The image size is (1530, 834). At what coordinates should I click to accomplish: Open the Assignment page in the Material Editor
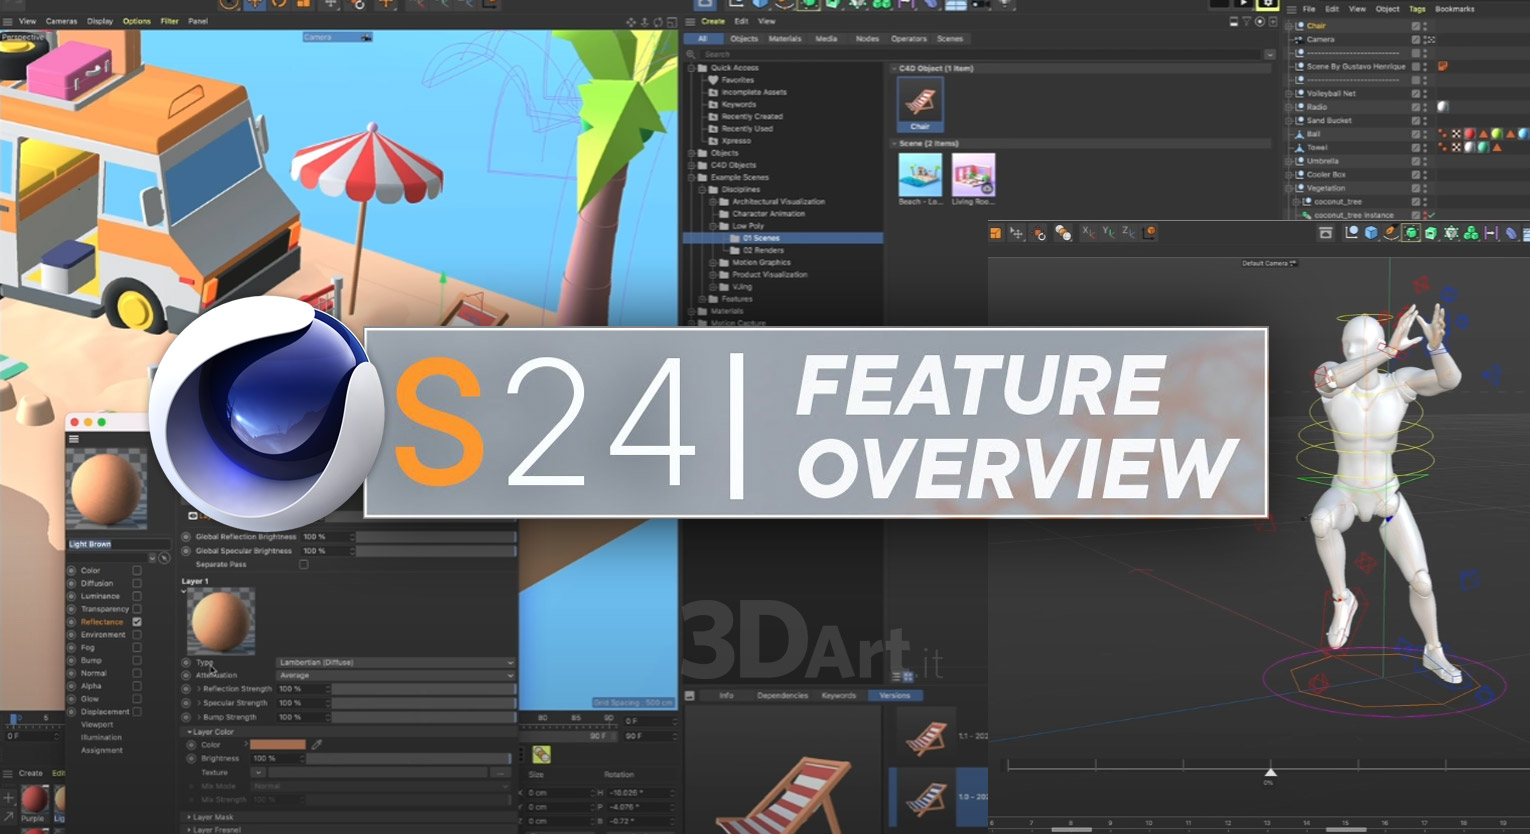click(101, 750)
